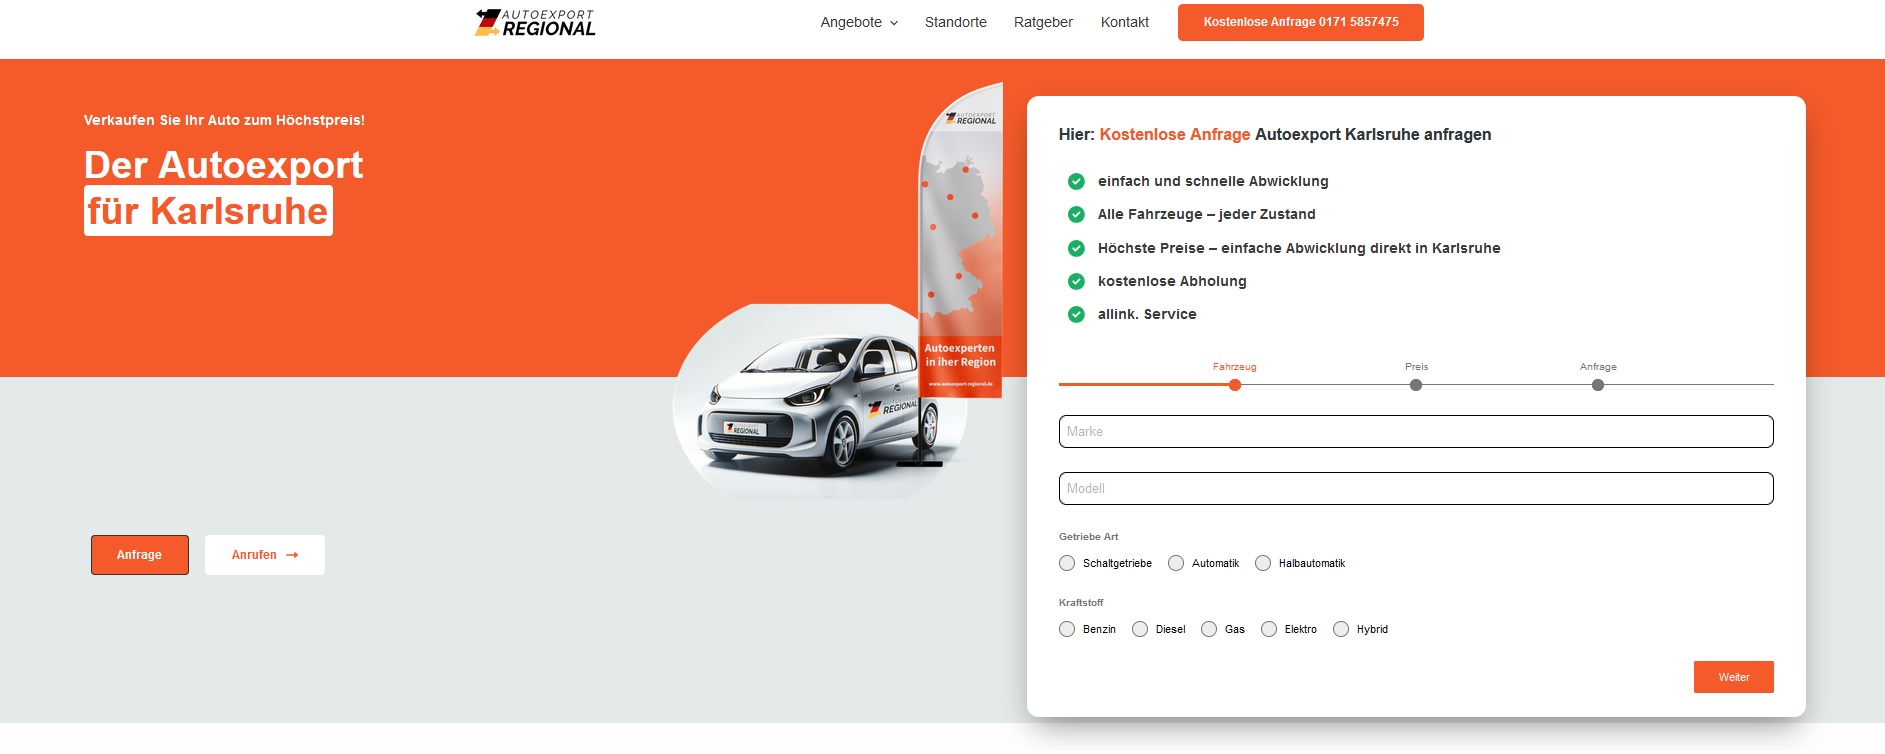Open the Kontakt page
This screenshot has width=1885, height=754.
[1124, 22]
